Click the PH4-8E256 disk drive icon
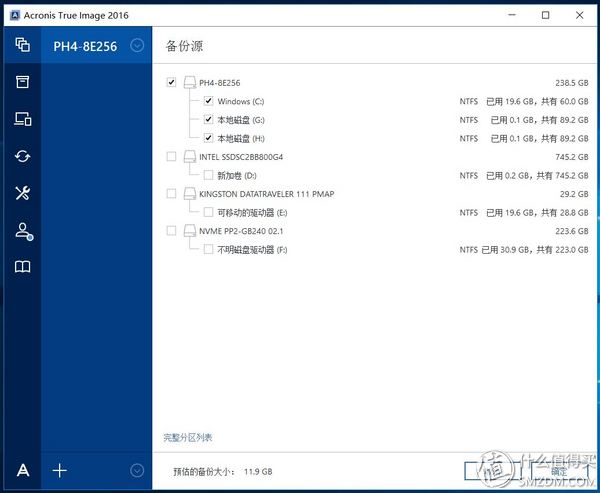This screenshot has height=493, width=600. pos(190,82)
